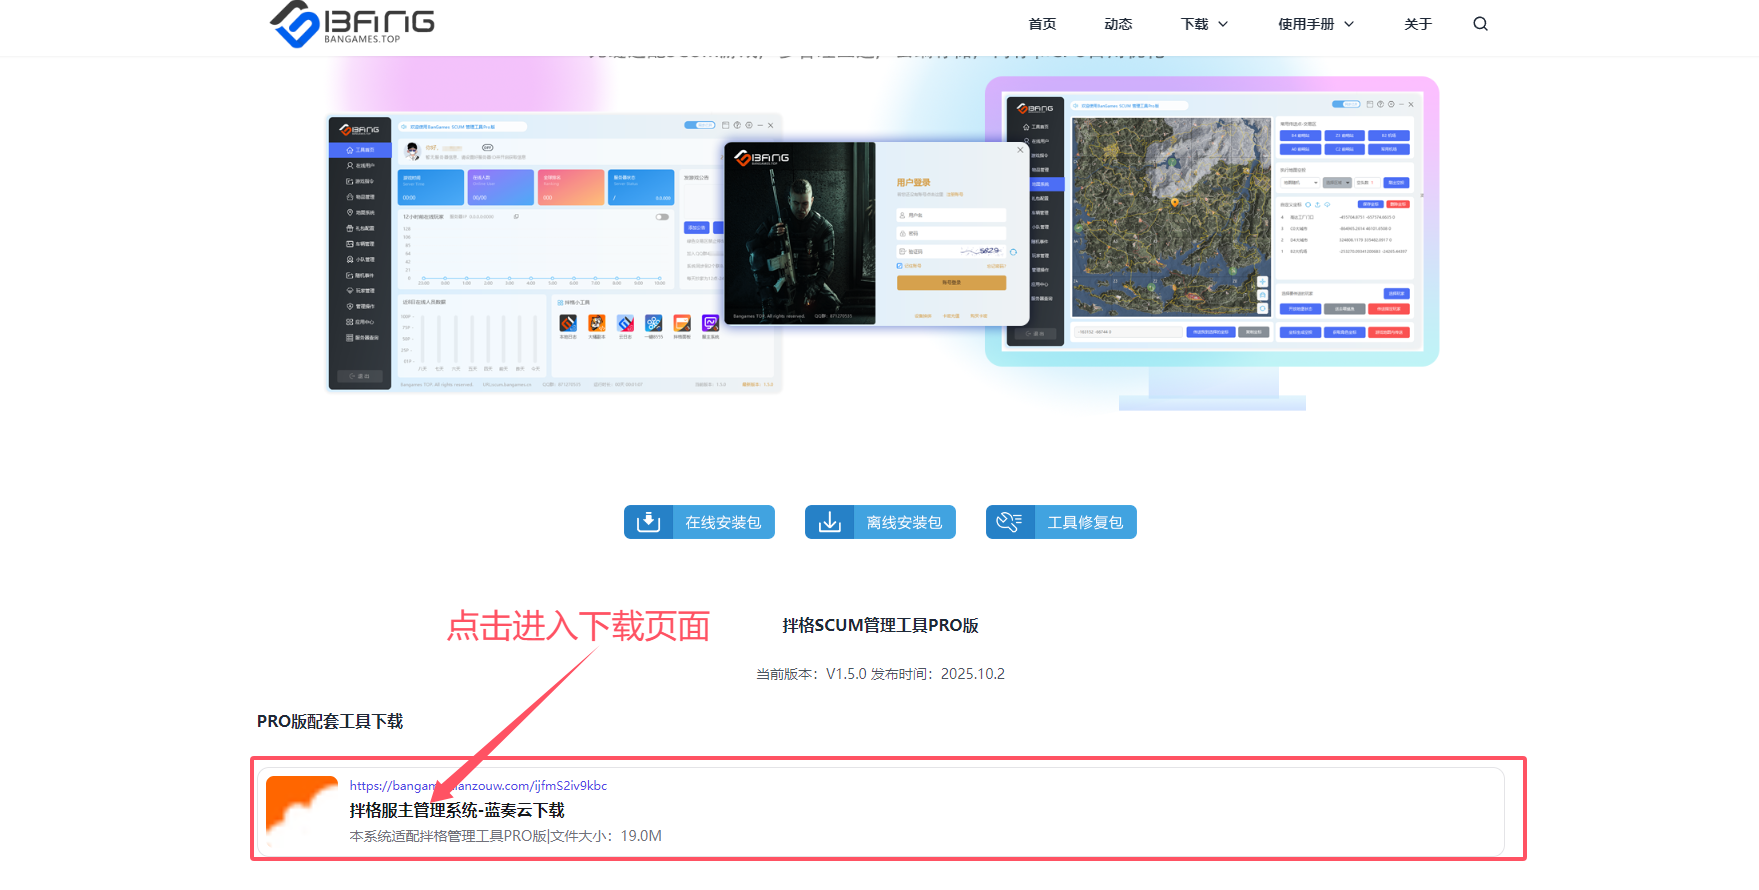This screenshot has height=890, width=1759.
Task: Click the orange location pin on the map
Action: [x=1174, y=202]
